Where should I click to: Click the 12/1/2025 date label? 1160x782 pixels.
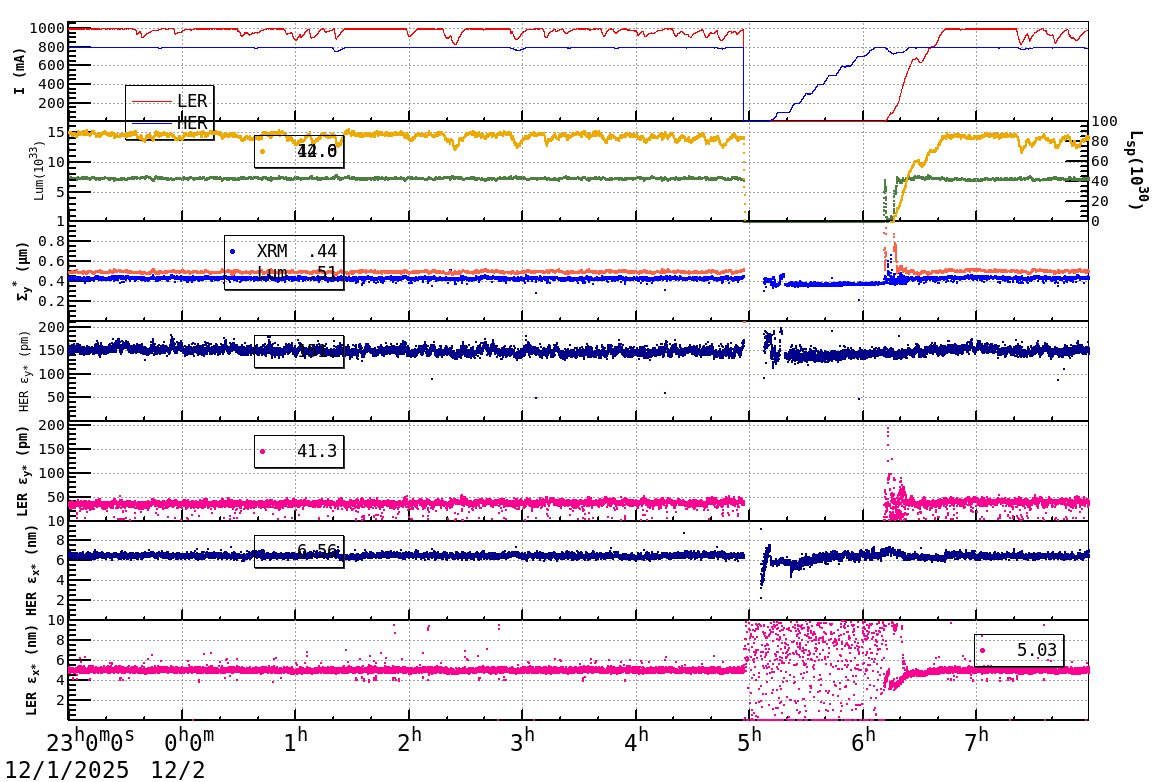(67, 769)
